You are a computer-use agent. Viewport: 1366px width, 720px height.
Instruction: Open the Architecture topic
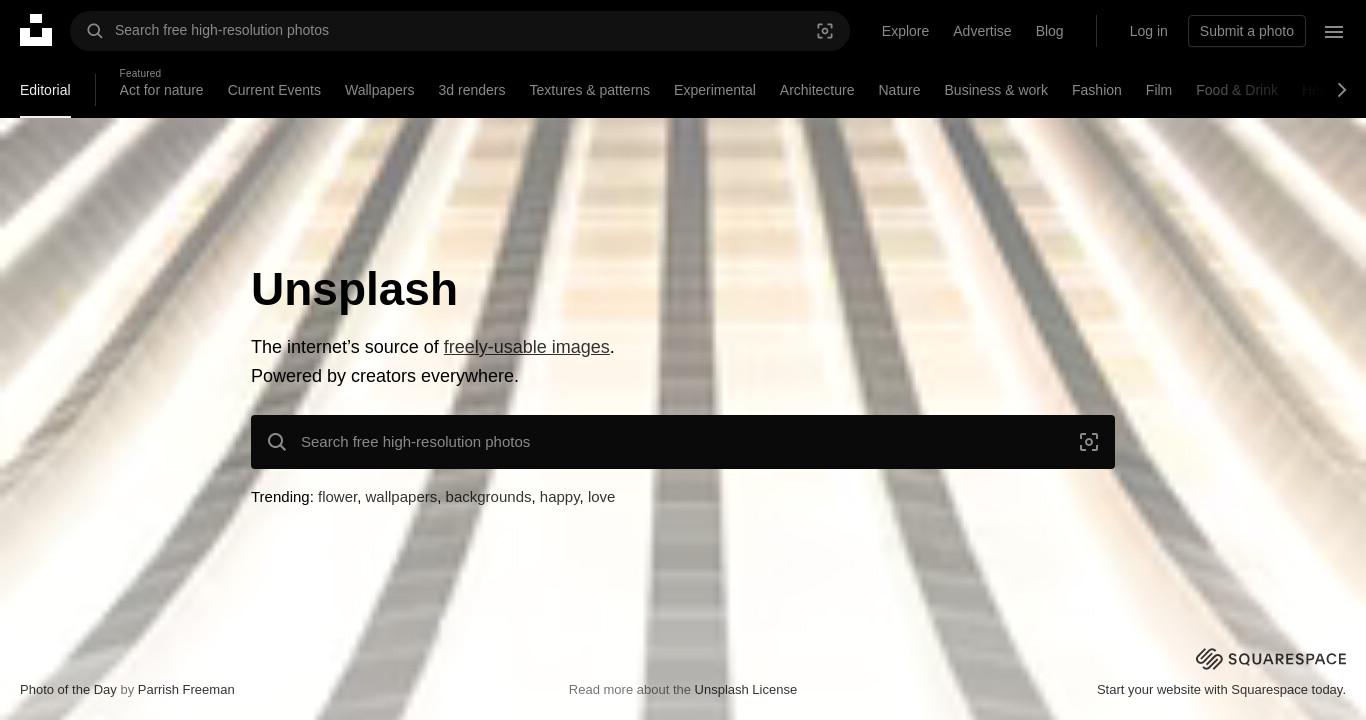(817, 90)
